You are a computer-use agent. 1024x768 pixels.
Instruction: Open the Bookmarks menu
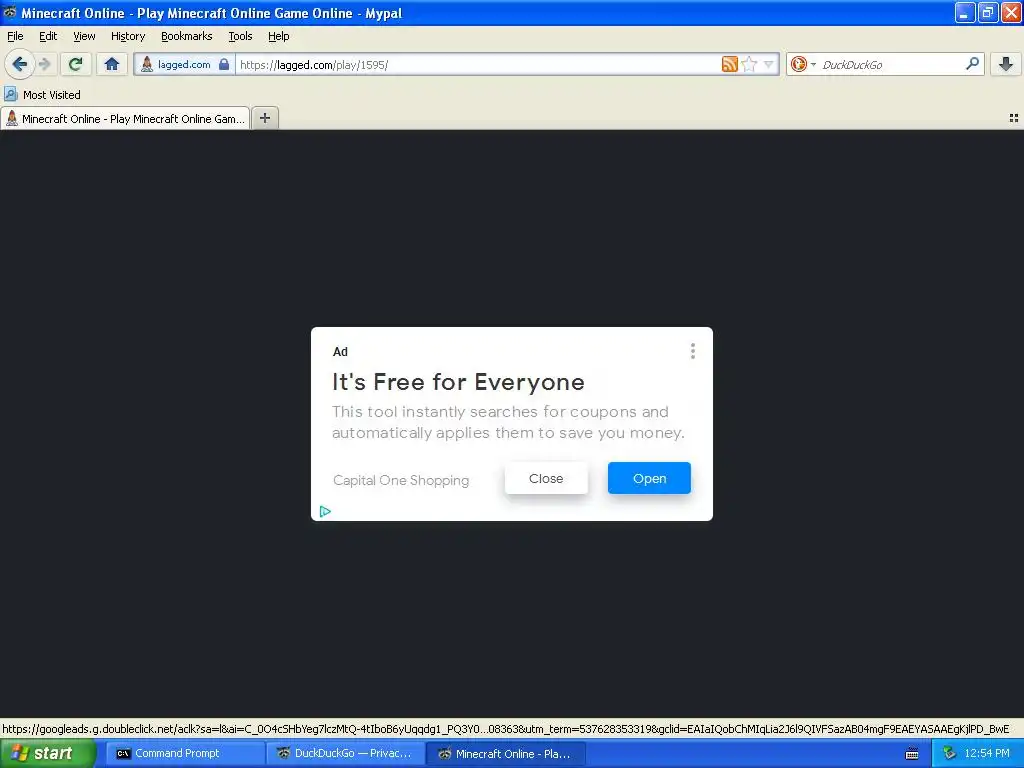tap(187, 36)
